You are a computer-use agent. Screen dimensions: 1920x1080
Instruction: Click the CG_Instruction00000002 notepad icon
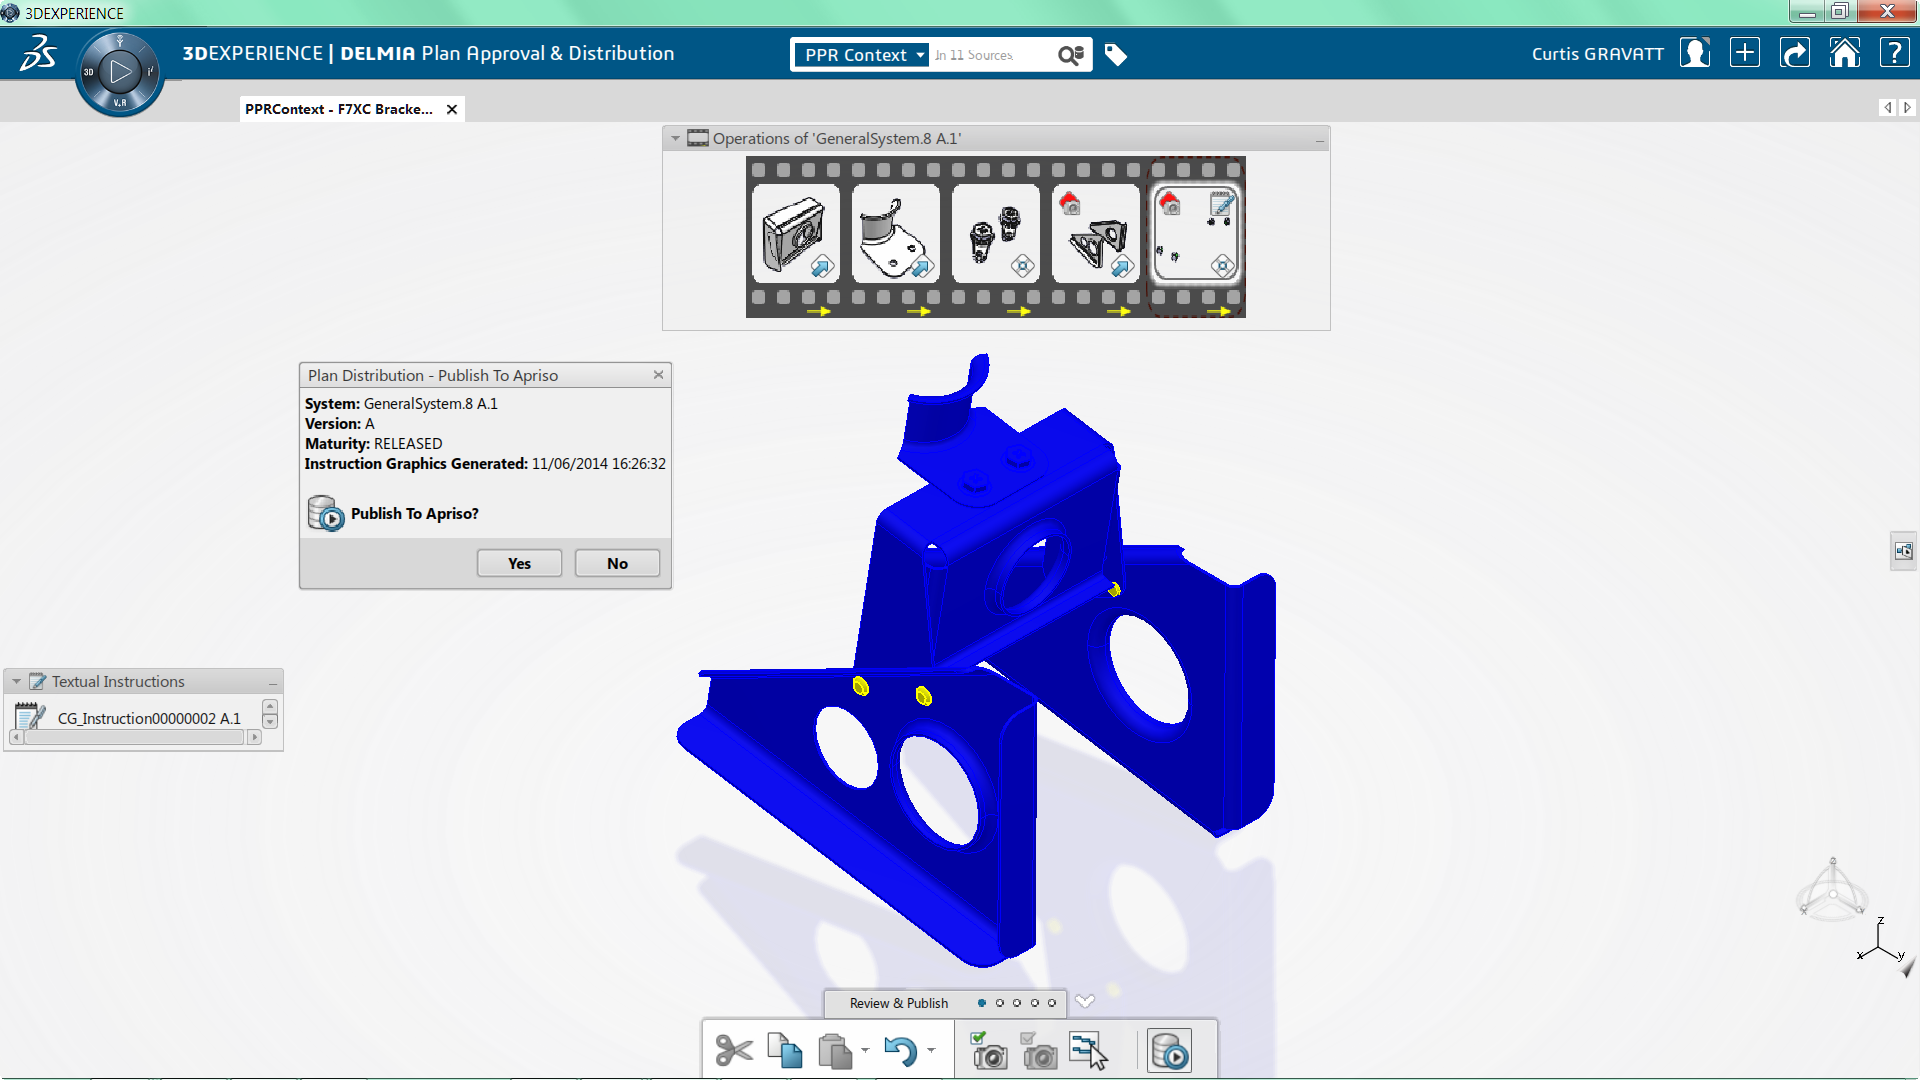(30, 716)
